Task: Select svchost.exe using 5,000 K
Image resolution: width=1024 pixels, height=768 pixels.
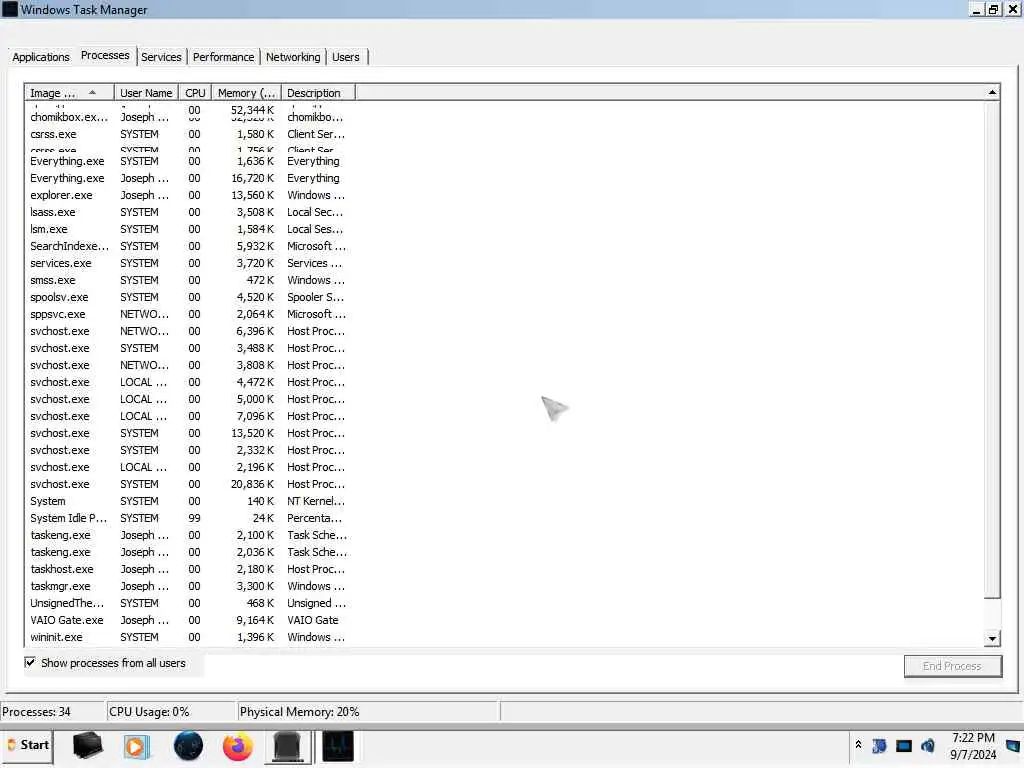Action: coord(188,399)
